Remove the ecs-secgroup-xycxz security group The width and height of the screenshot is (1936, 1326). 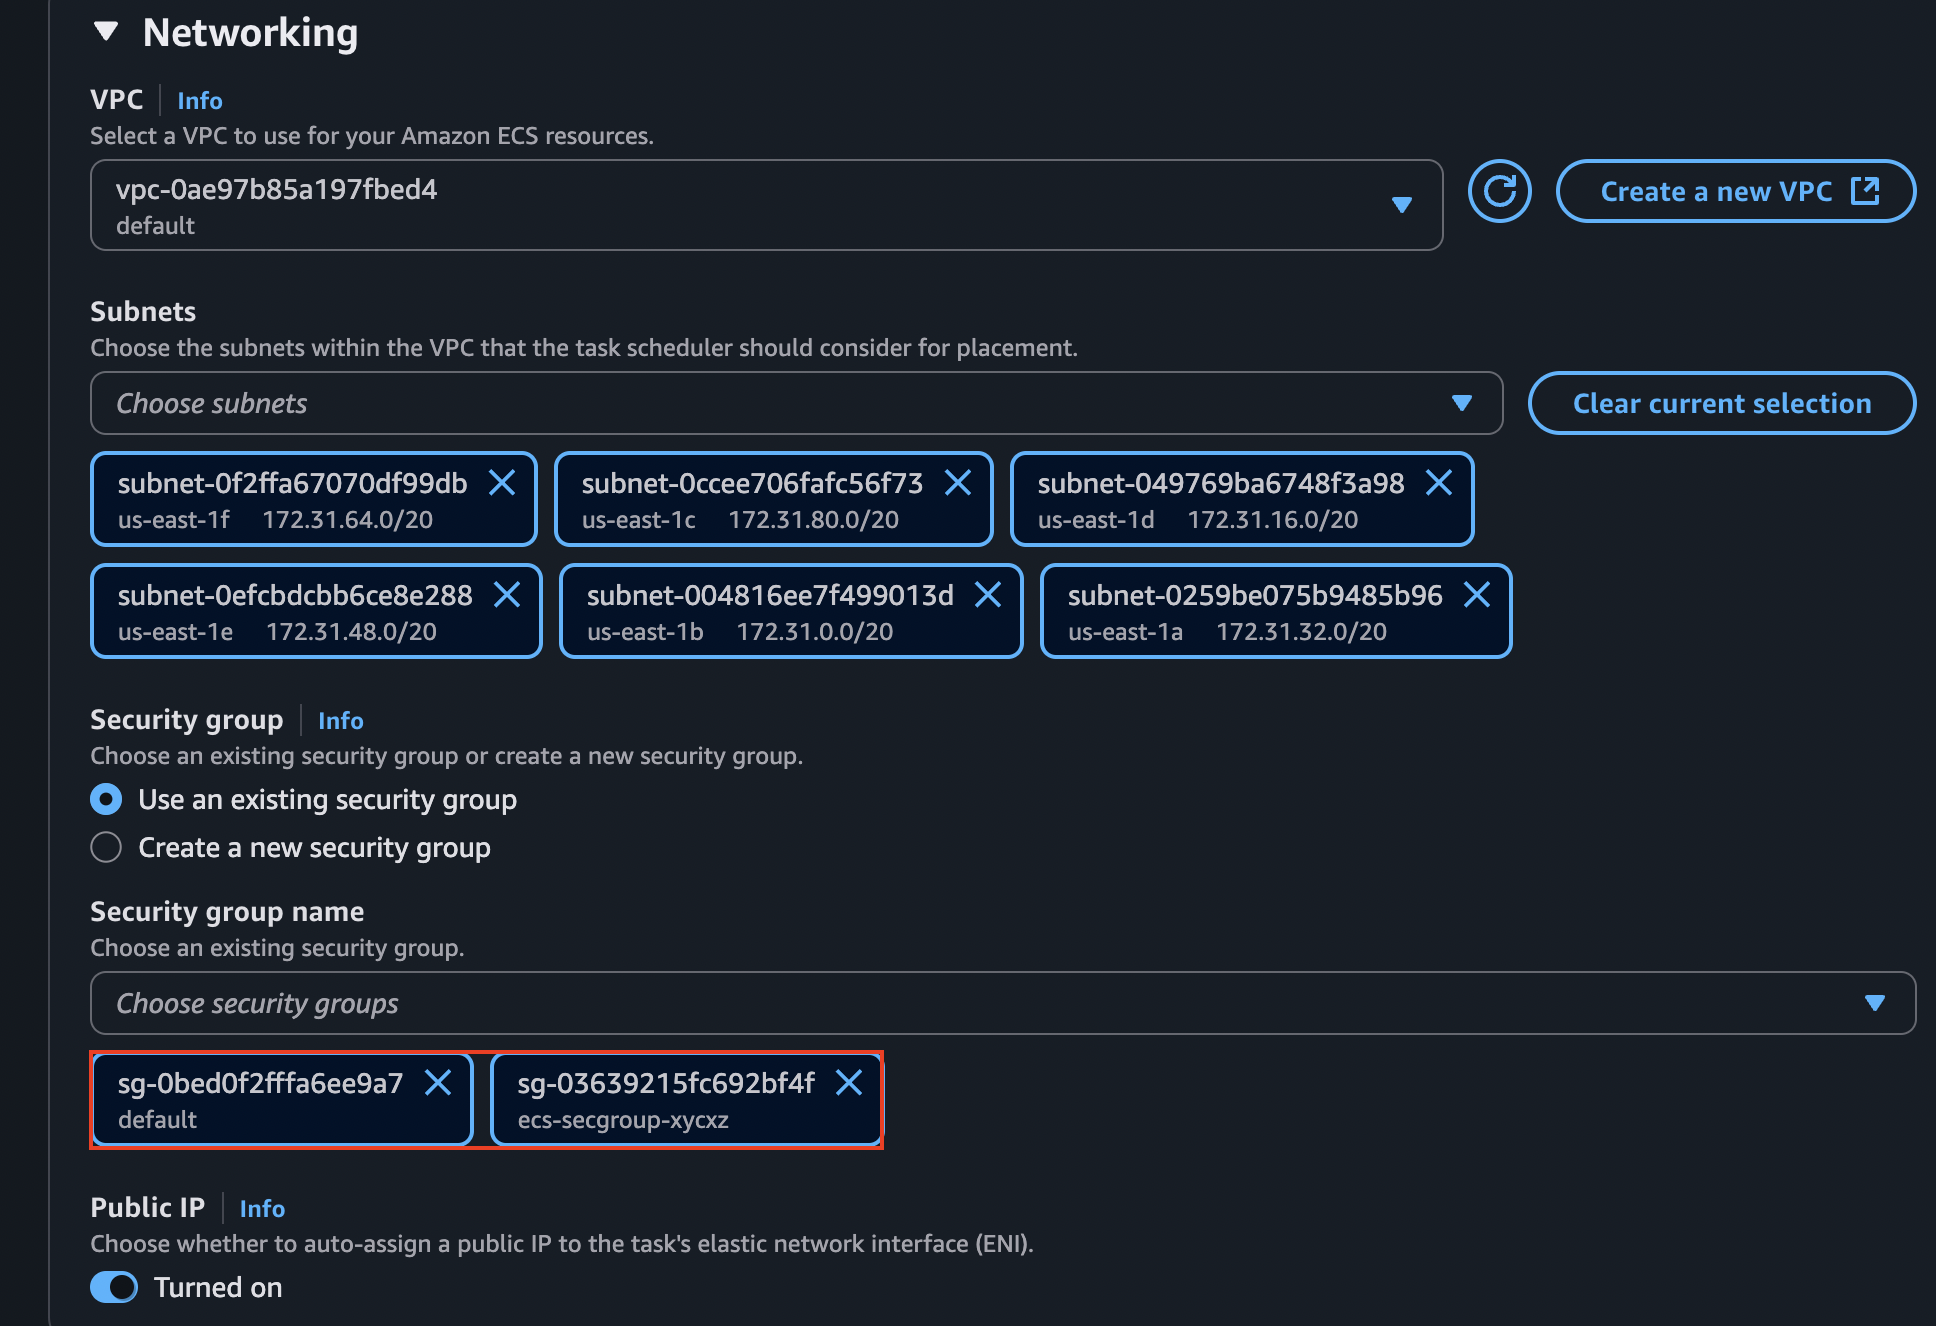click(849, 1083)
